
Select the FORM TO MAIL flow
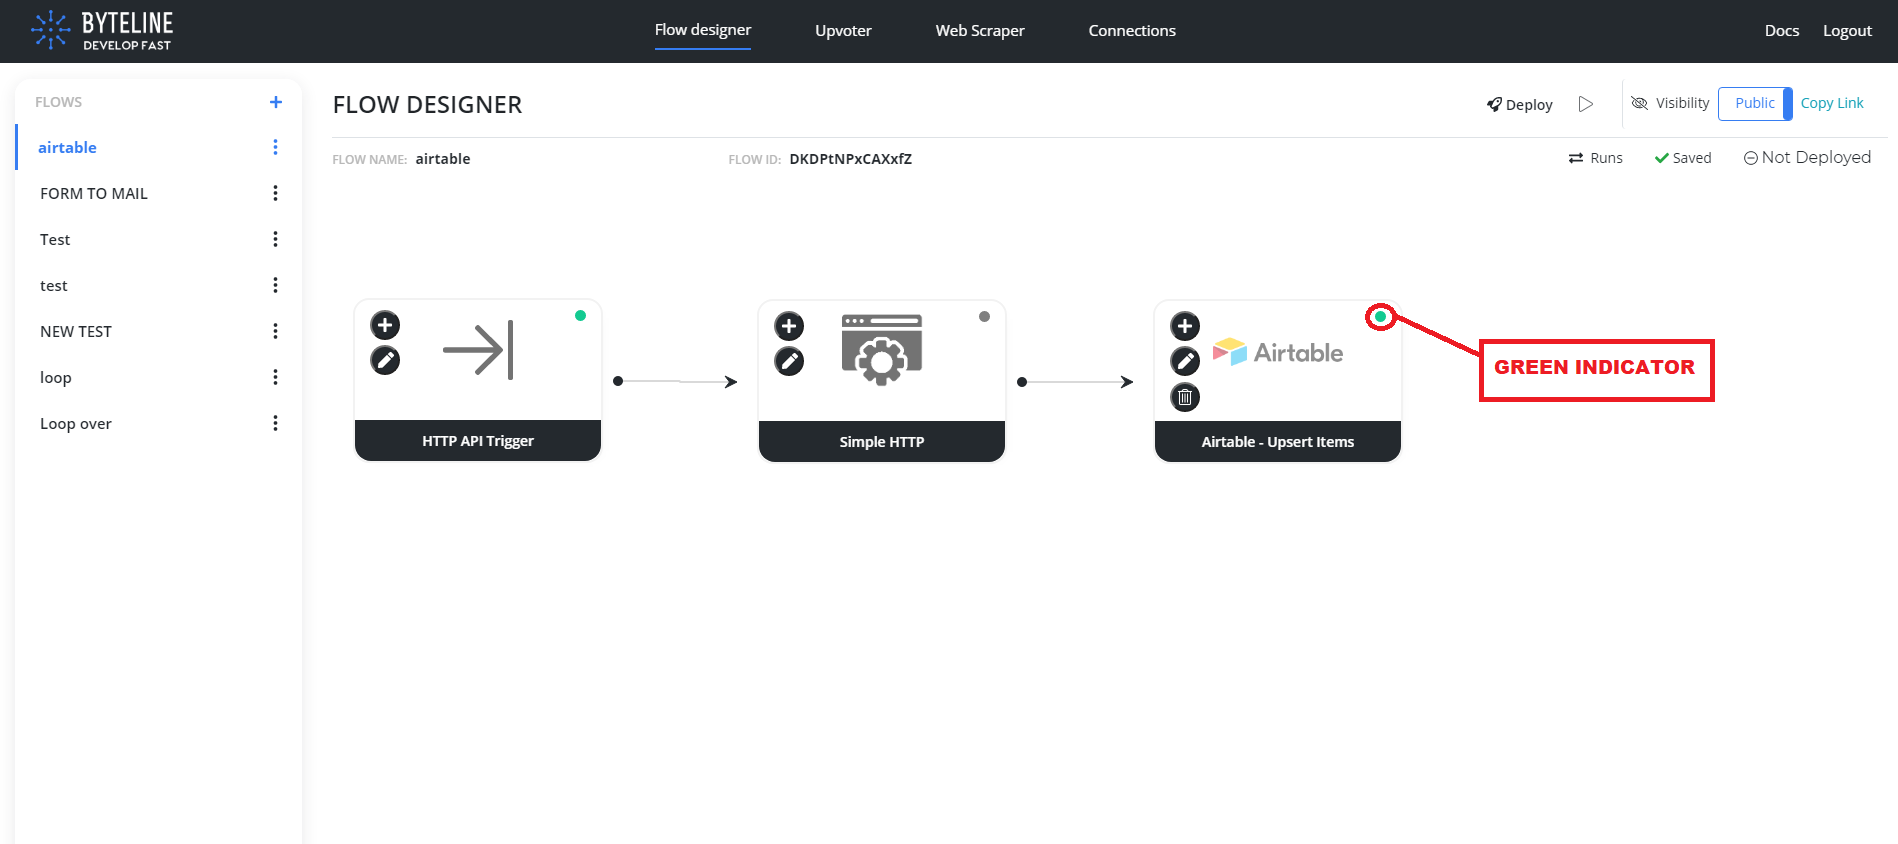[94, 193]
